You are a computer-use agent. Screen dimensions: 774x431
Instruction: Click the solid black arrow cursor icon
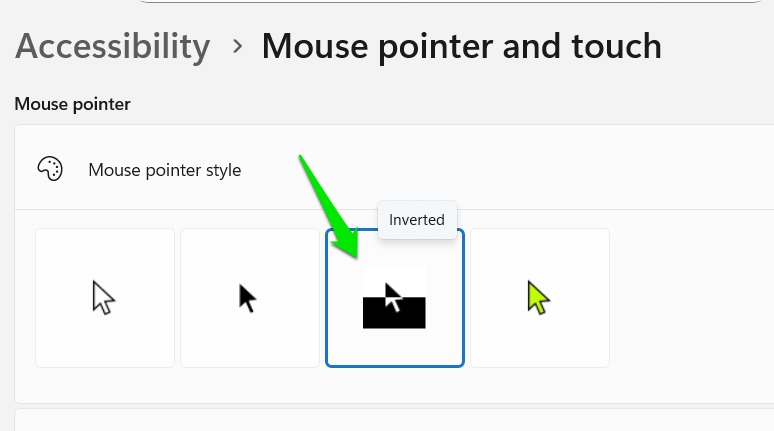coord(248,298)
